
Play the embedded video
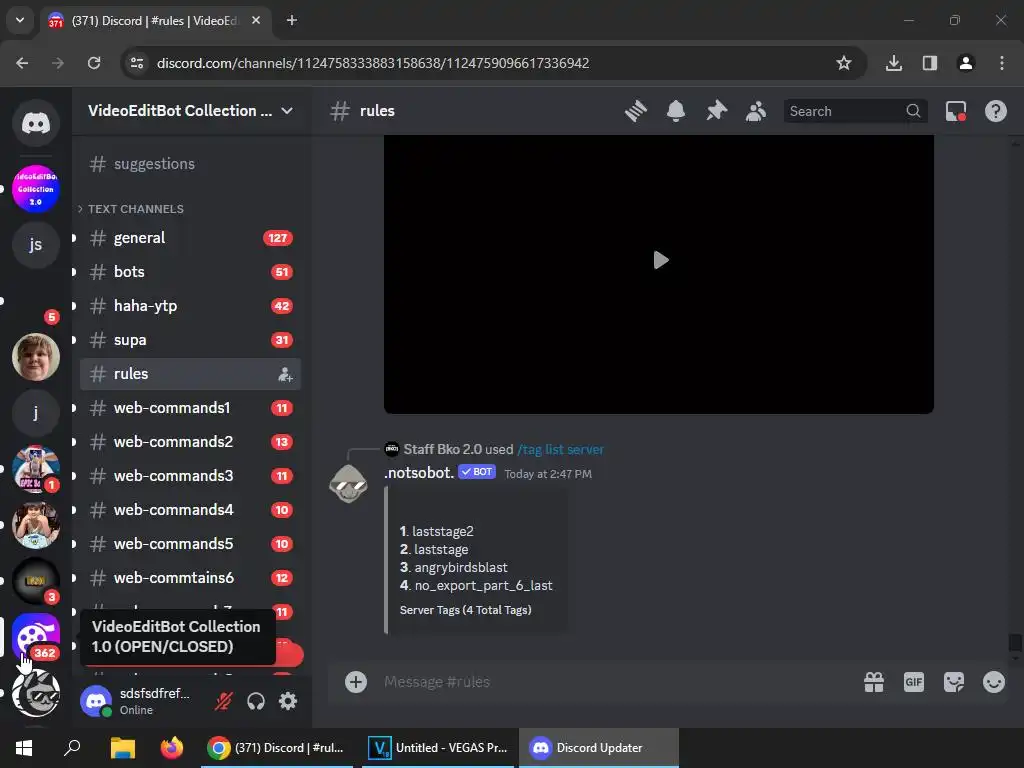pyautogui.click(x=660, y=260)
